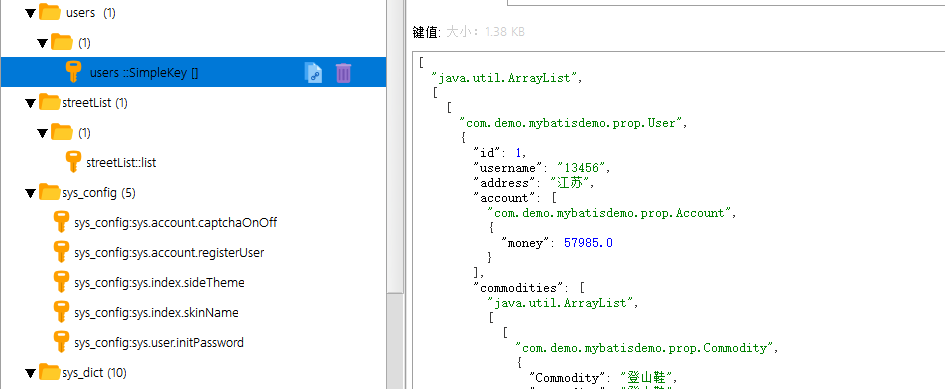The height and width of the screenshot is (389, 945).
Task: Copy key name icon on users::SimpleKey row
Action: 313,72
